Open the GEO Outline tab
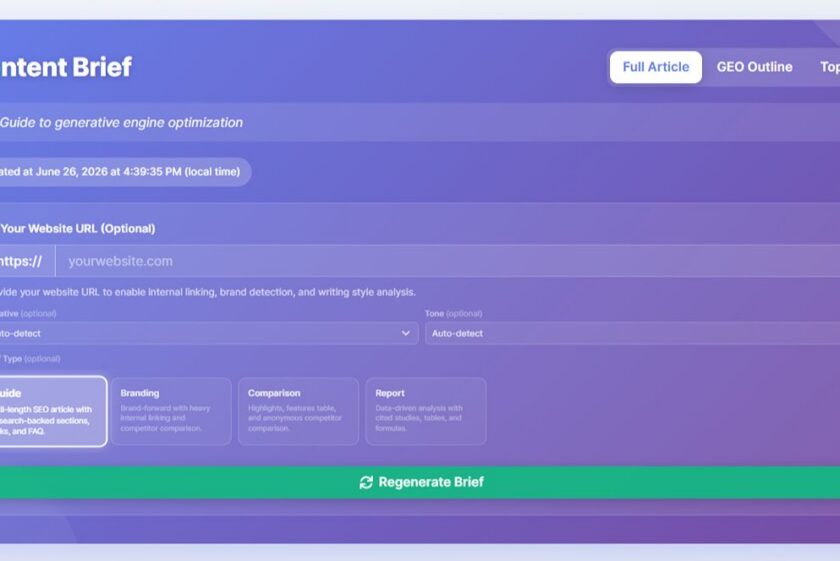The height and width of the screenshot is (561, 840). coord(754,67)
